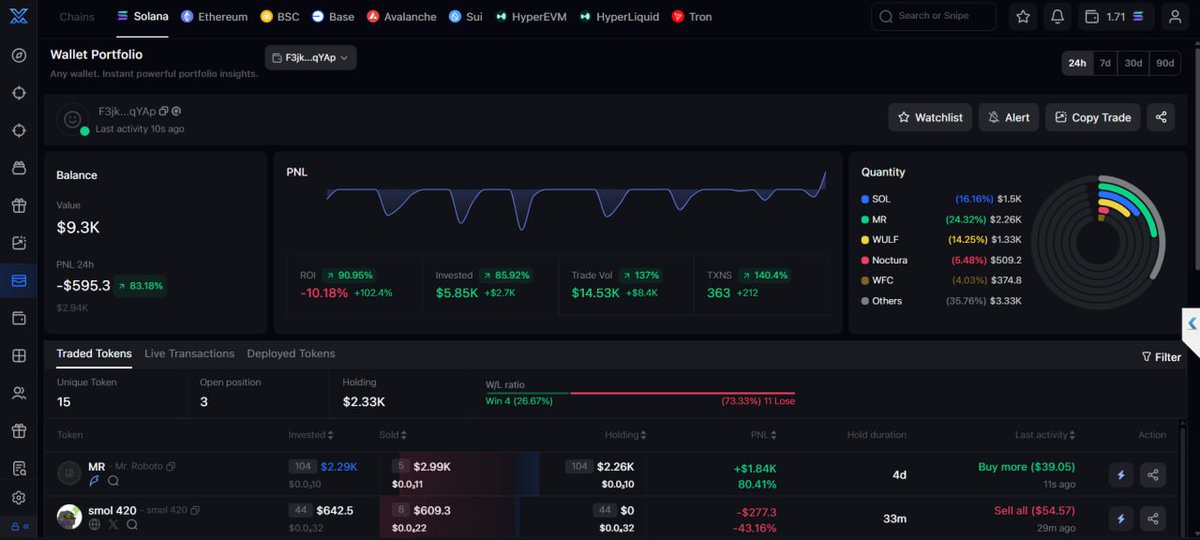Select the 7d time range
This screenshot has height=540, width=1200.
click(x=1105, y=62)
